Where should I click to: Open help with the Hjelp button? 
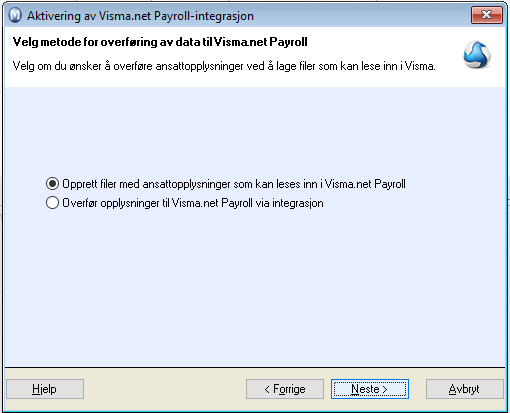[x=45, y=389]
